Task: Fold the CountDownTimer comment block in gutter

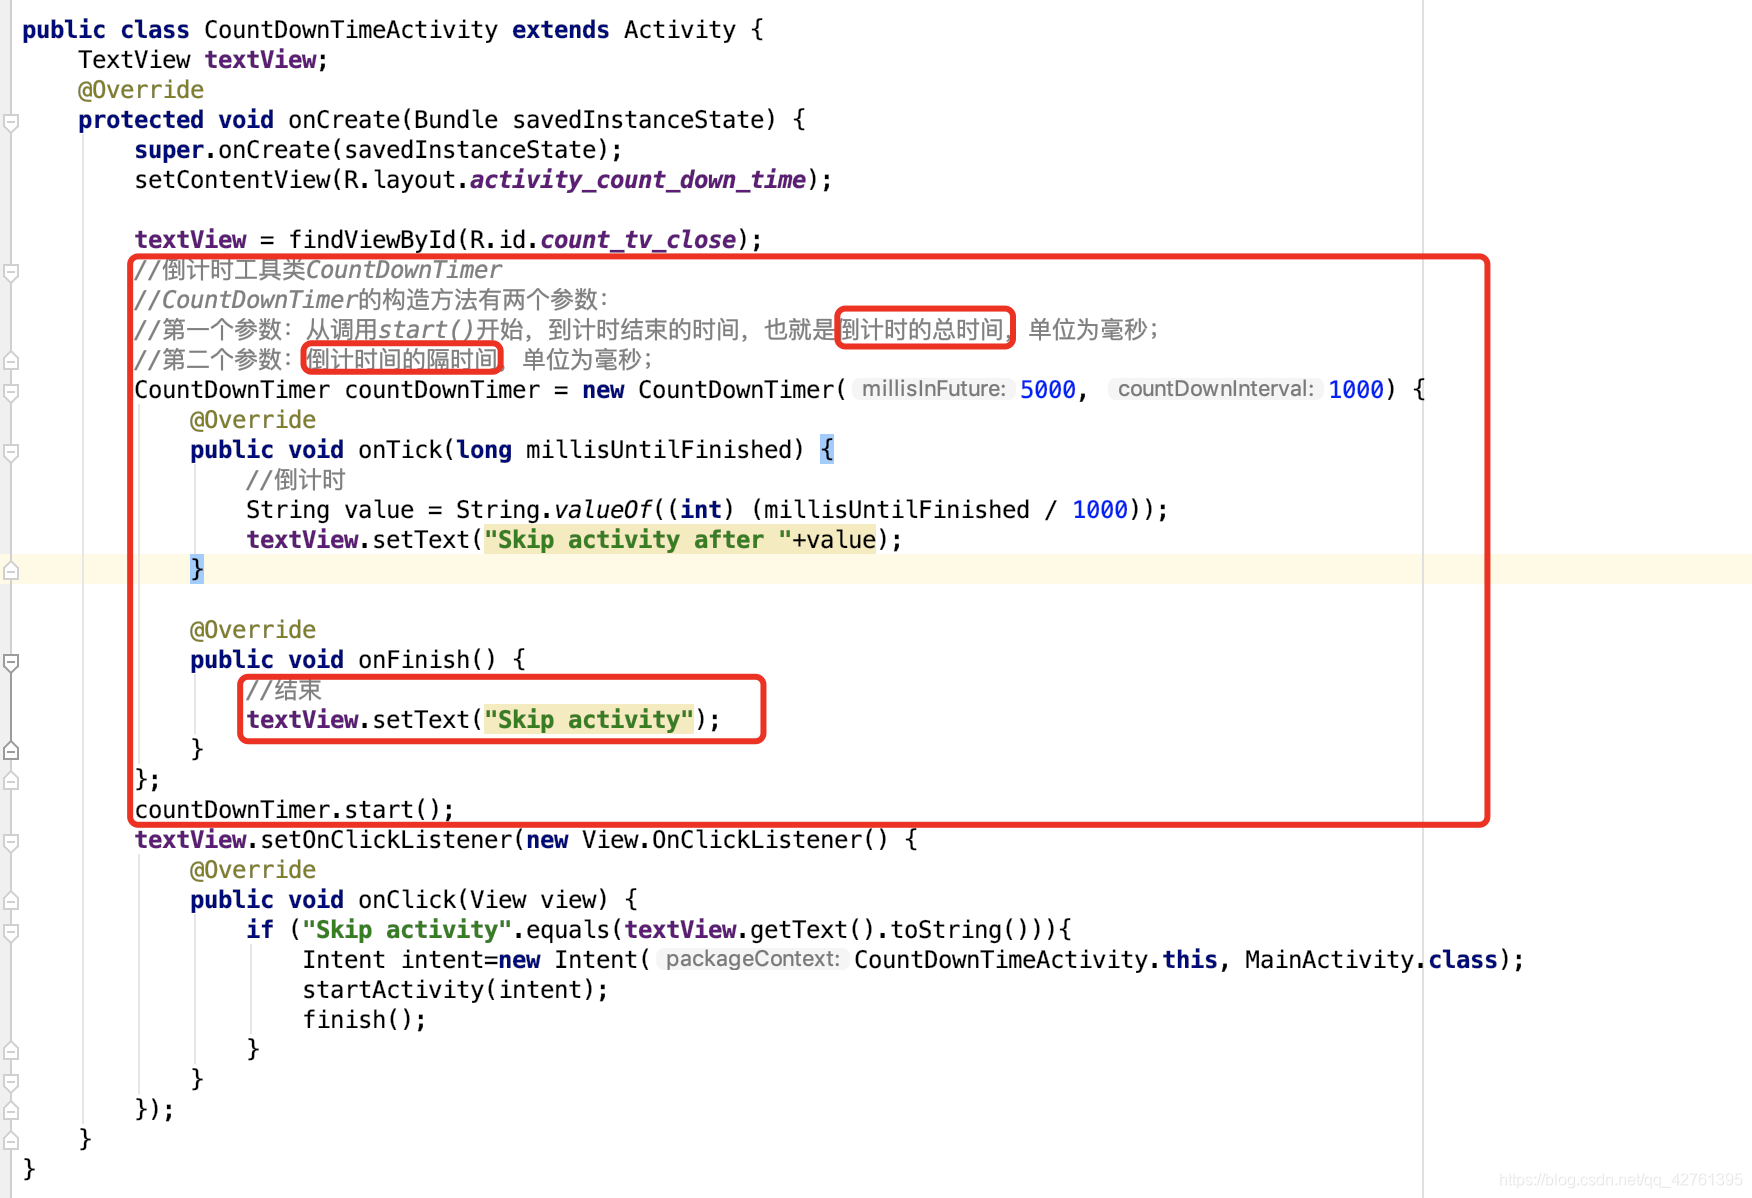Action: coord(11,272)
